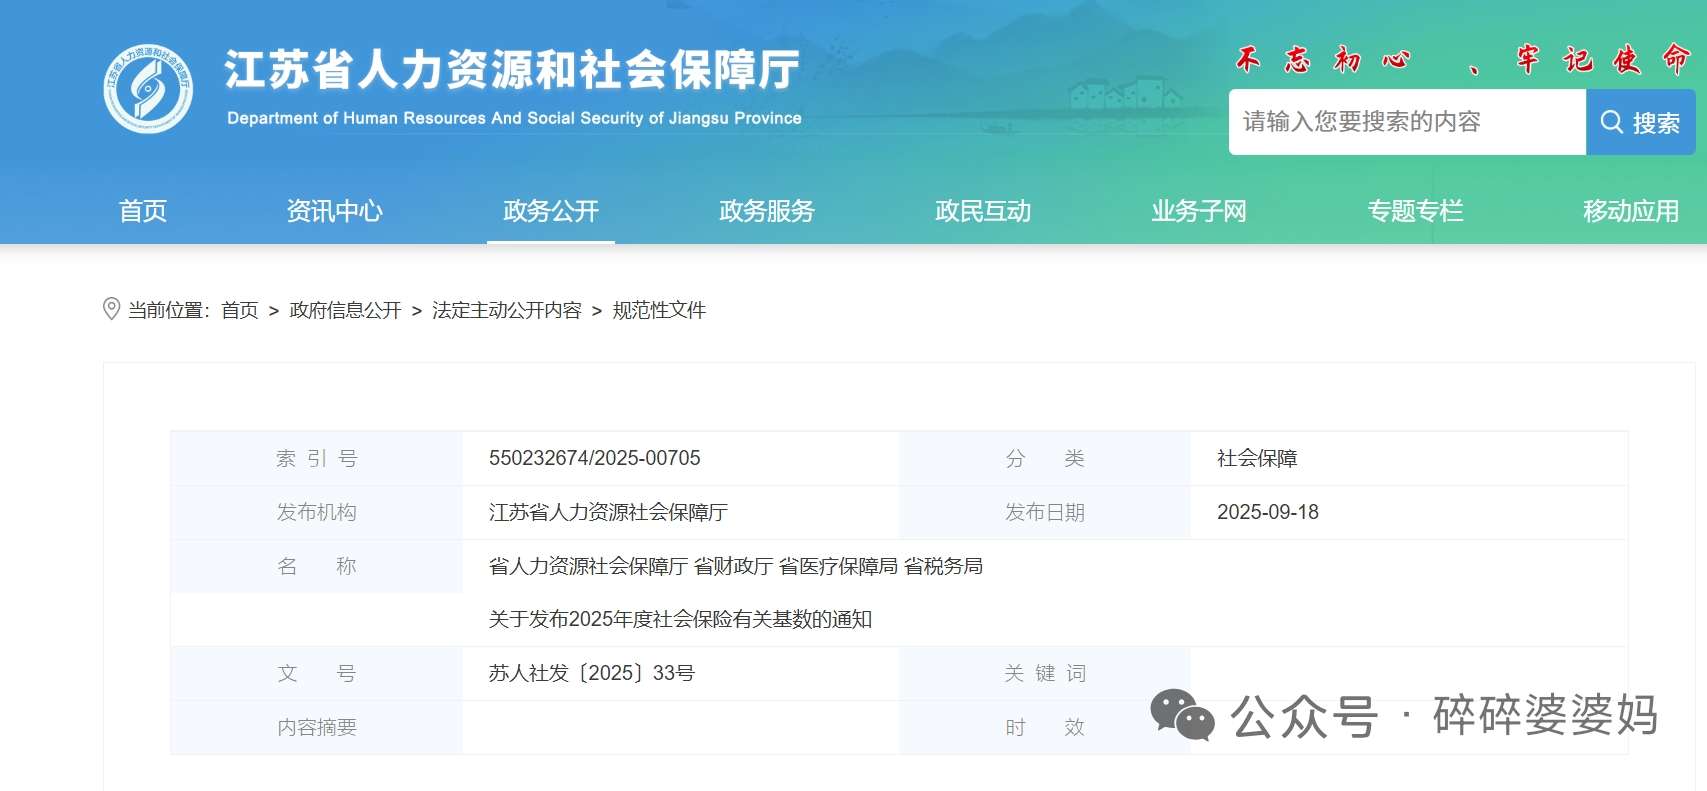1707x791 pixels.
Task: Navigate to 业务子网 section
Action: 1198,211
